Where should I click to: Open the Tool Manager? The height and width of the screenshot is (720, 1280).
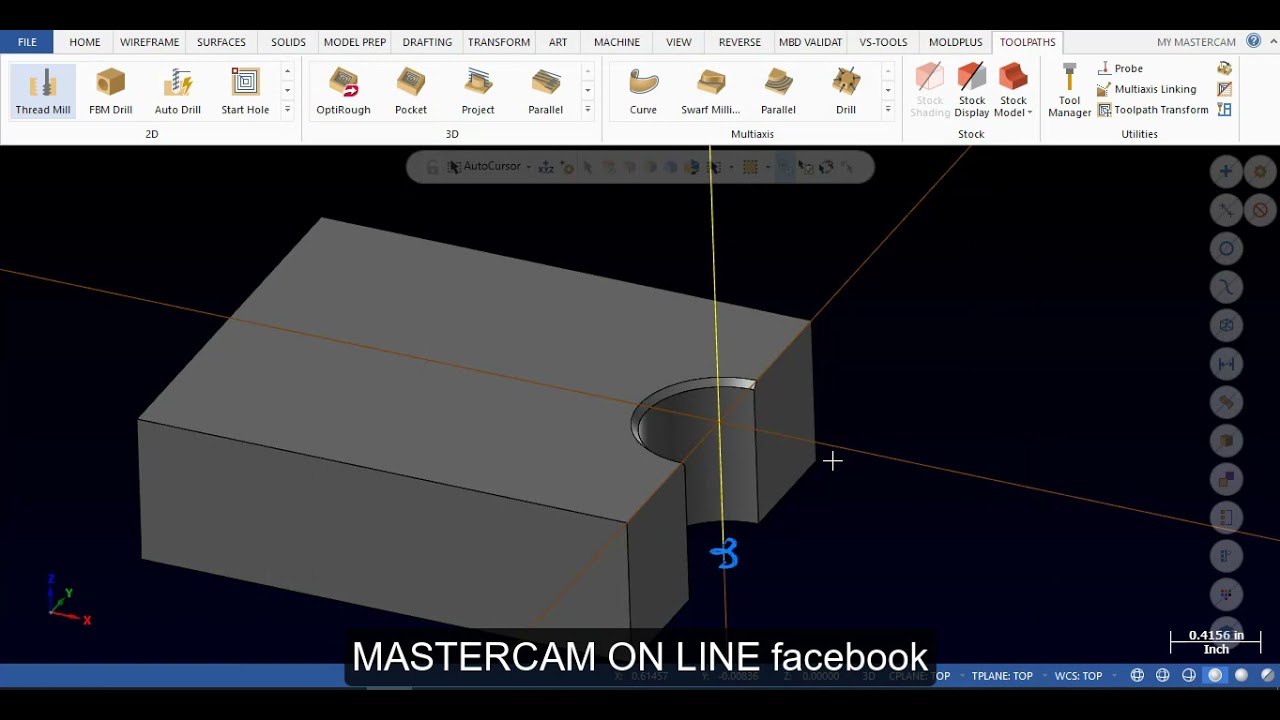(x=1069, y=91)
